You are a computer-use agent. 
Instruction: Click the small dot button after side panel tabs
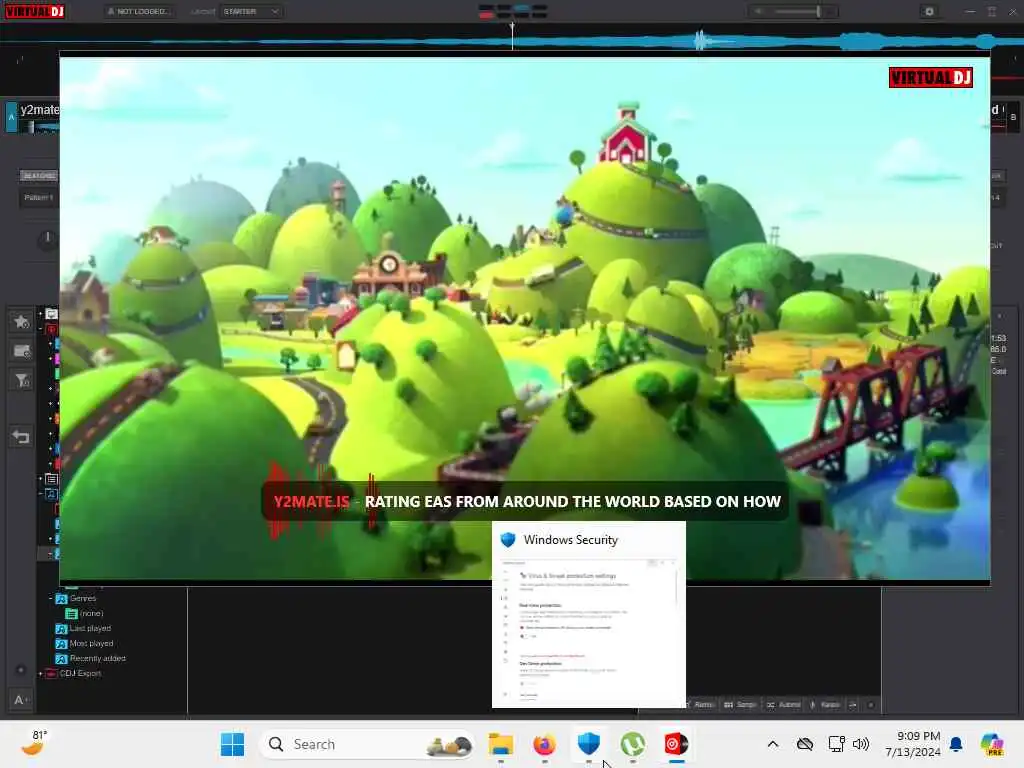871,705
